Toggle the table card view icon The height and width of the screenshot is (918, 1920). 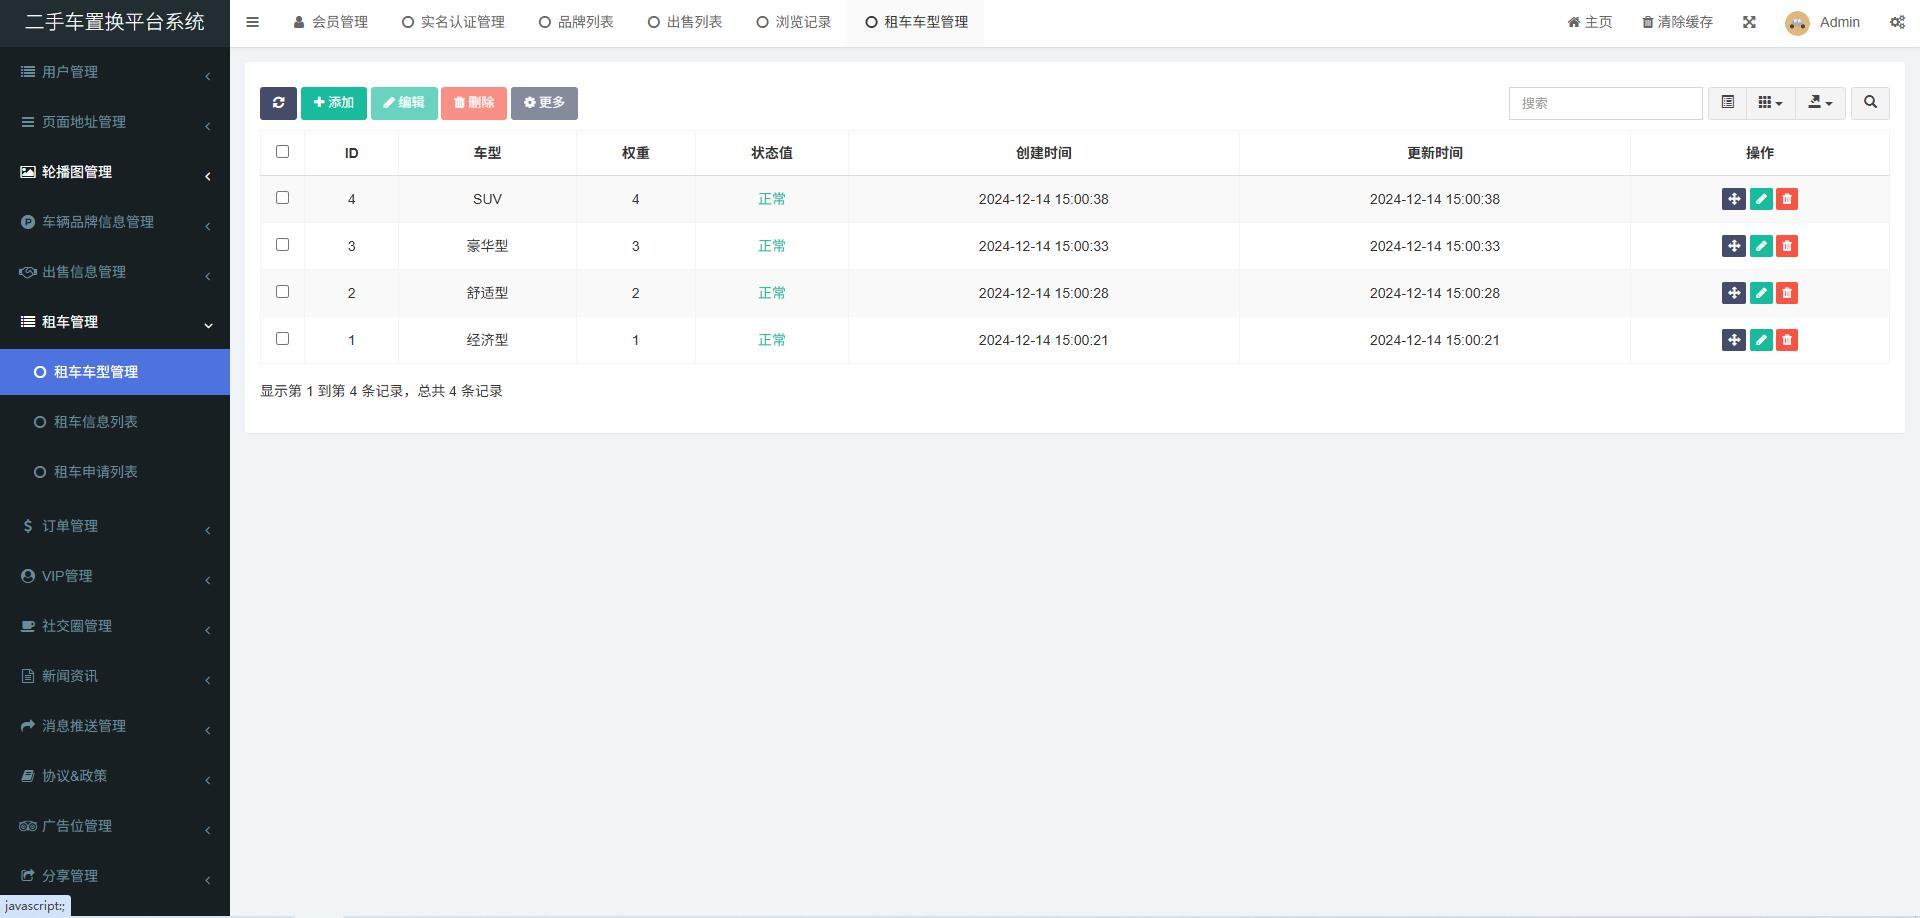pos(1727,103)
